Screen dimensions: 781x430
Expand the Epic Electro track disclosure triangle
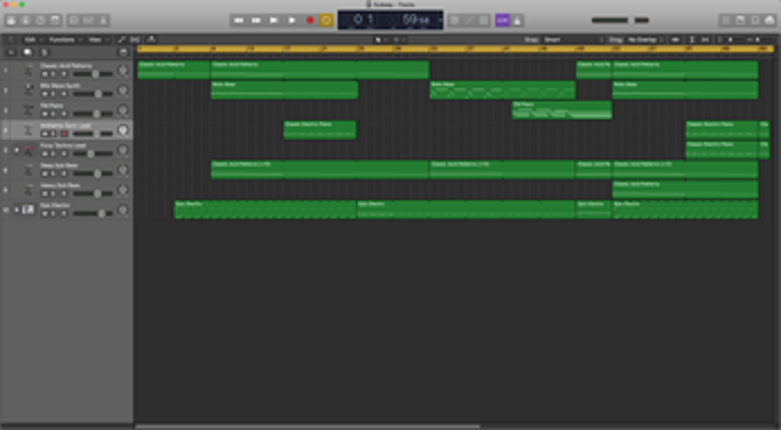(x=16, y=210)
